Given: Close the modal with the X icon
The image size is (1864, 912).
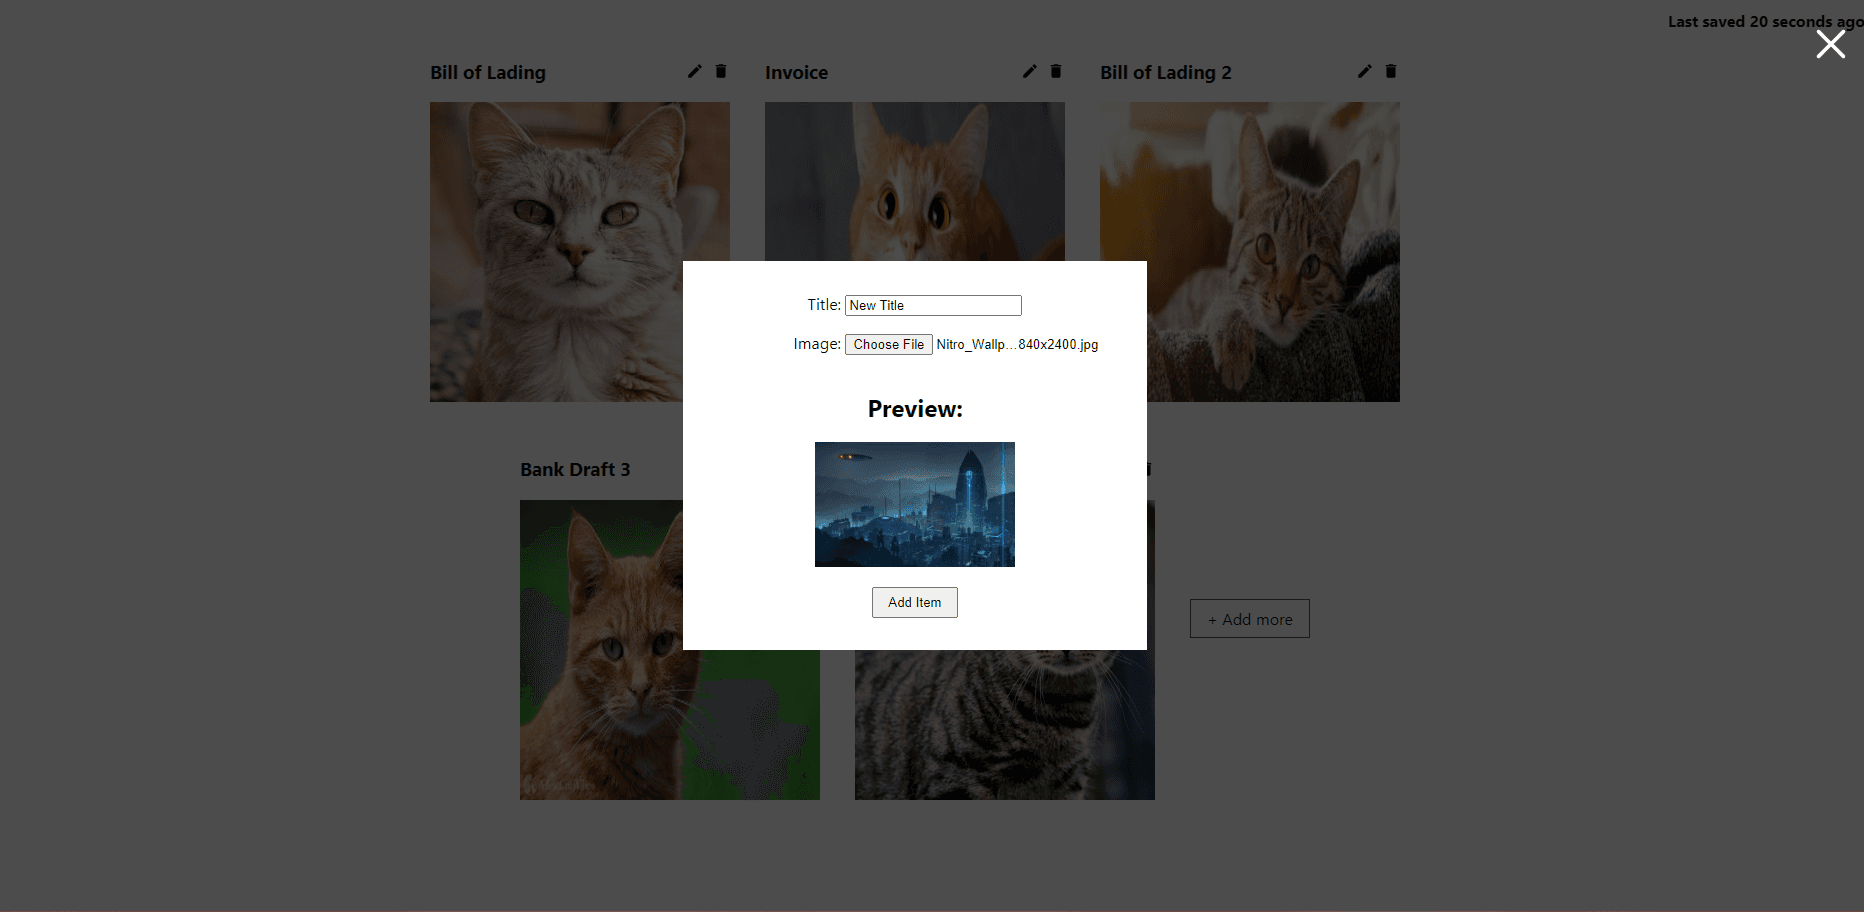Looking at the screenshot, I should (x=1831, y=44).
